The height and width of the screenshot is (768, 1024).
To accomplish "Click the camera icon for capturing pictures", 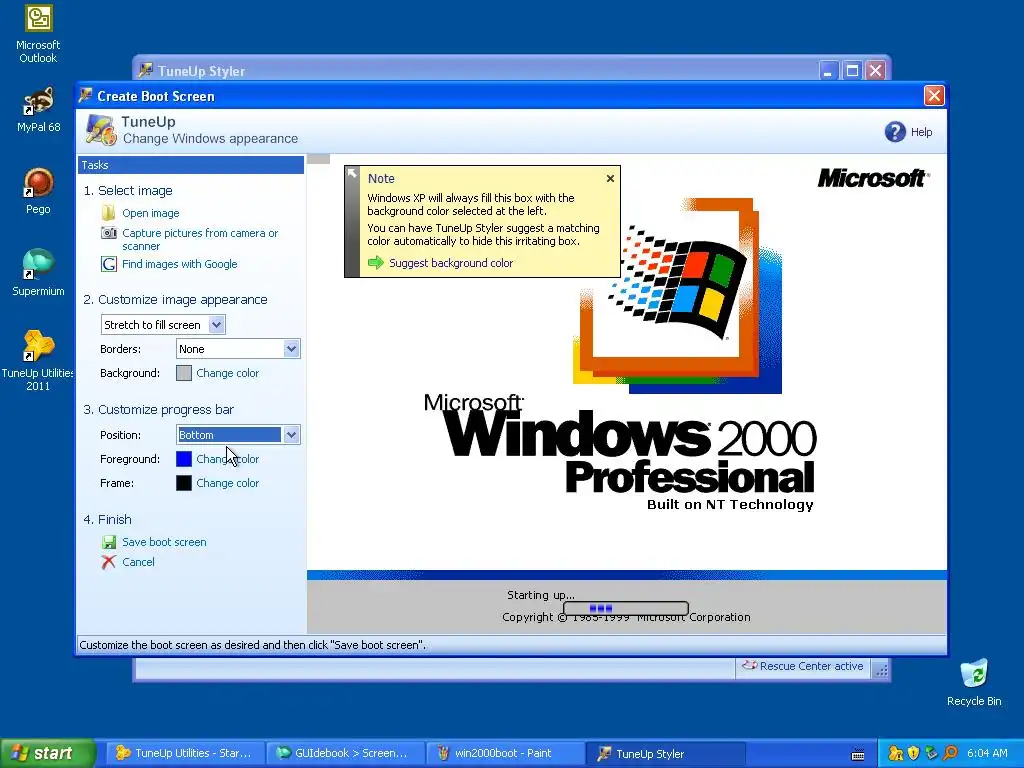I will 108,233.
